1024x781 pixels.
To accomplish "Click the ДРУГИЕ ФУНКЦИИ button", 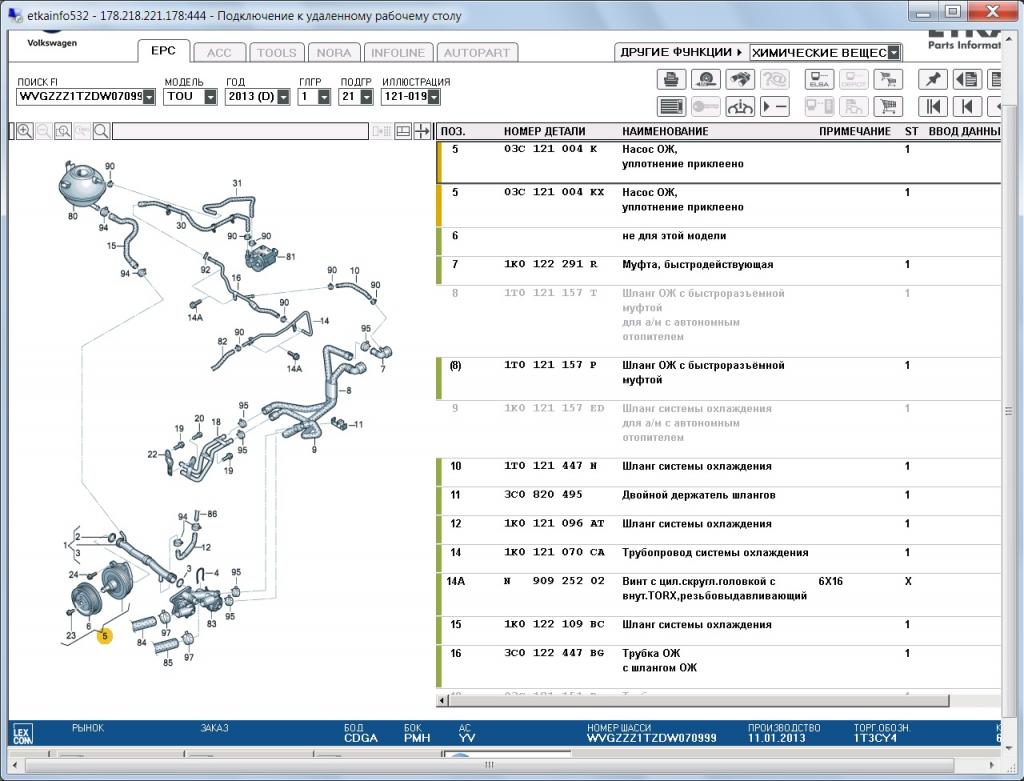I will tap(681, 52).
